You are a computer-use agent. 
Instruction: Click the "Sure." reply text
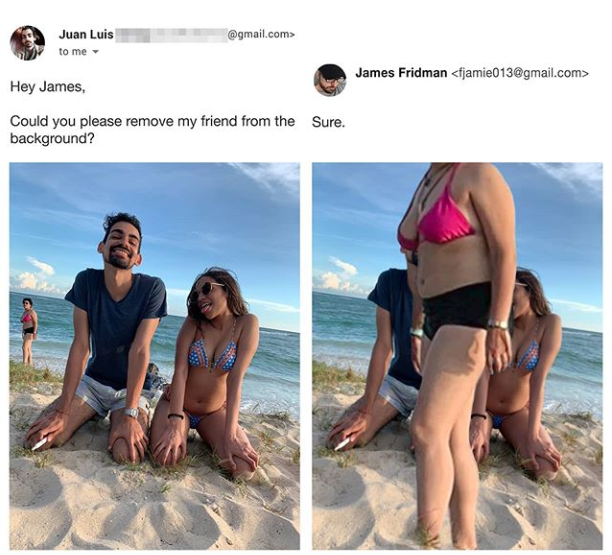point(328,123)
